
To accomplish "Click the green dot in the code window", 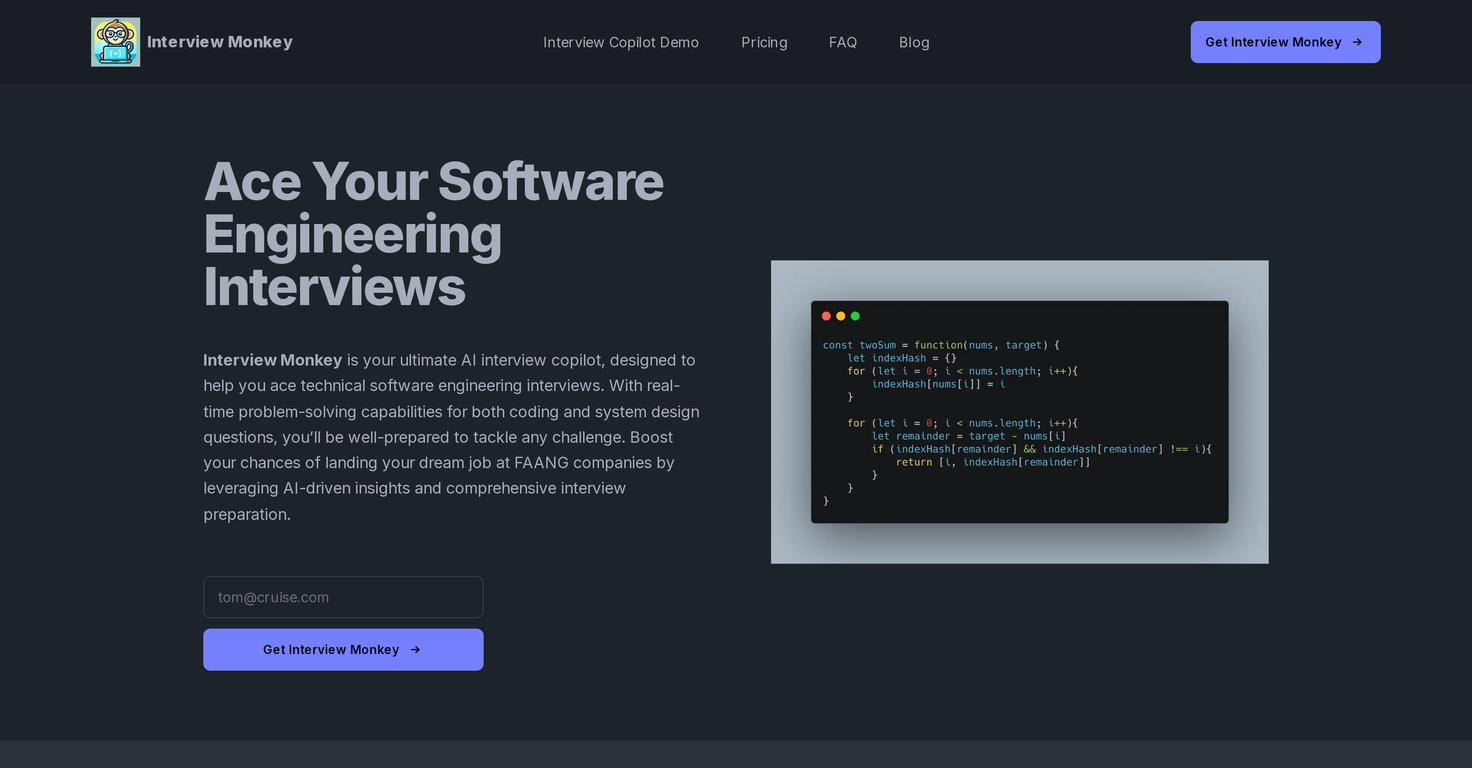I will [855, 316].
